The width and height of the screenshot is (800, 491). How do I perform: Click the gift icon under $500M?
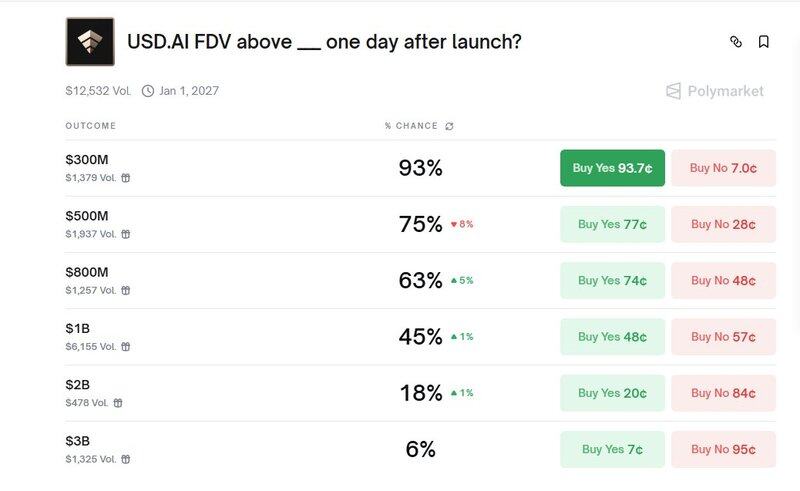coord(126,234)
